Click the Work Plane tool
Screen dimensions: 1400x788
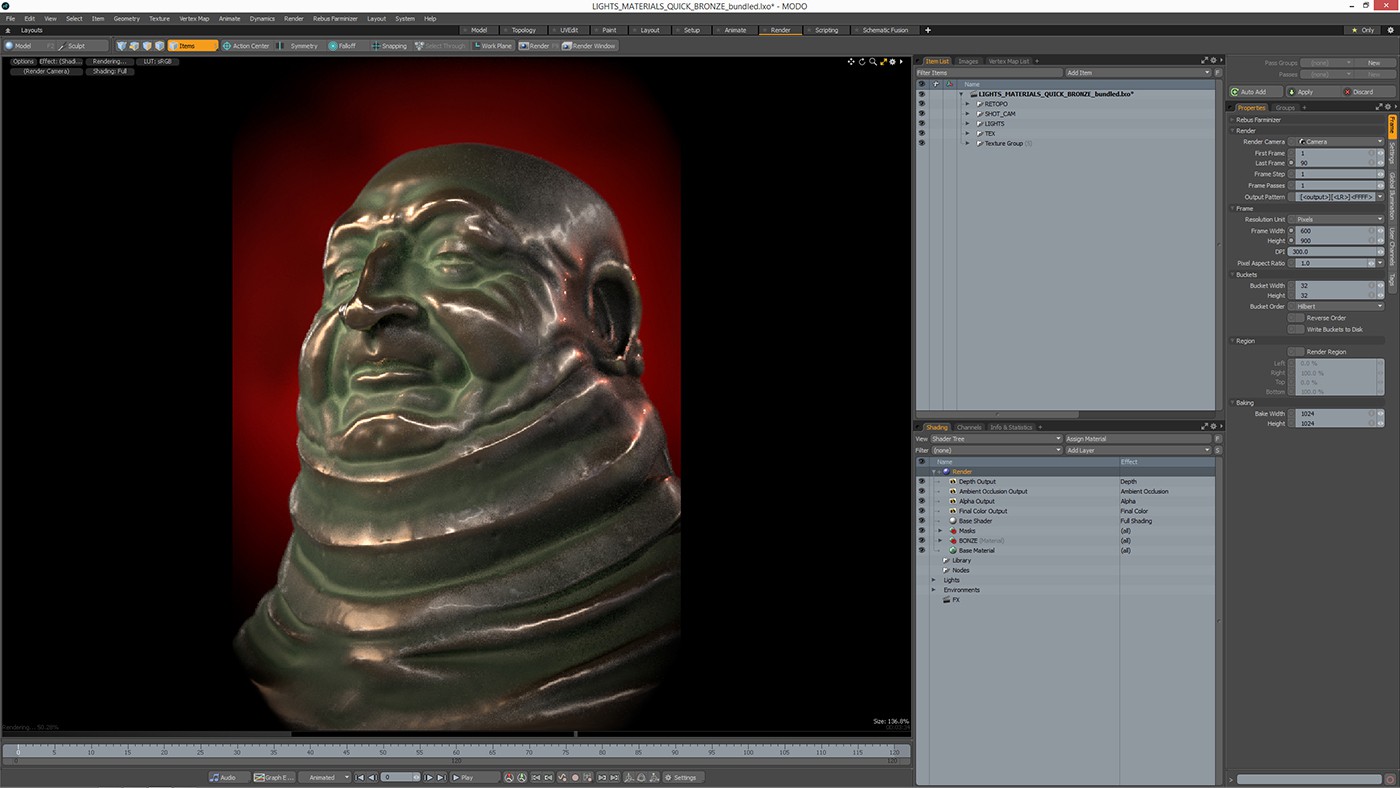click(492, 46)
